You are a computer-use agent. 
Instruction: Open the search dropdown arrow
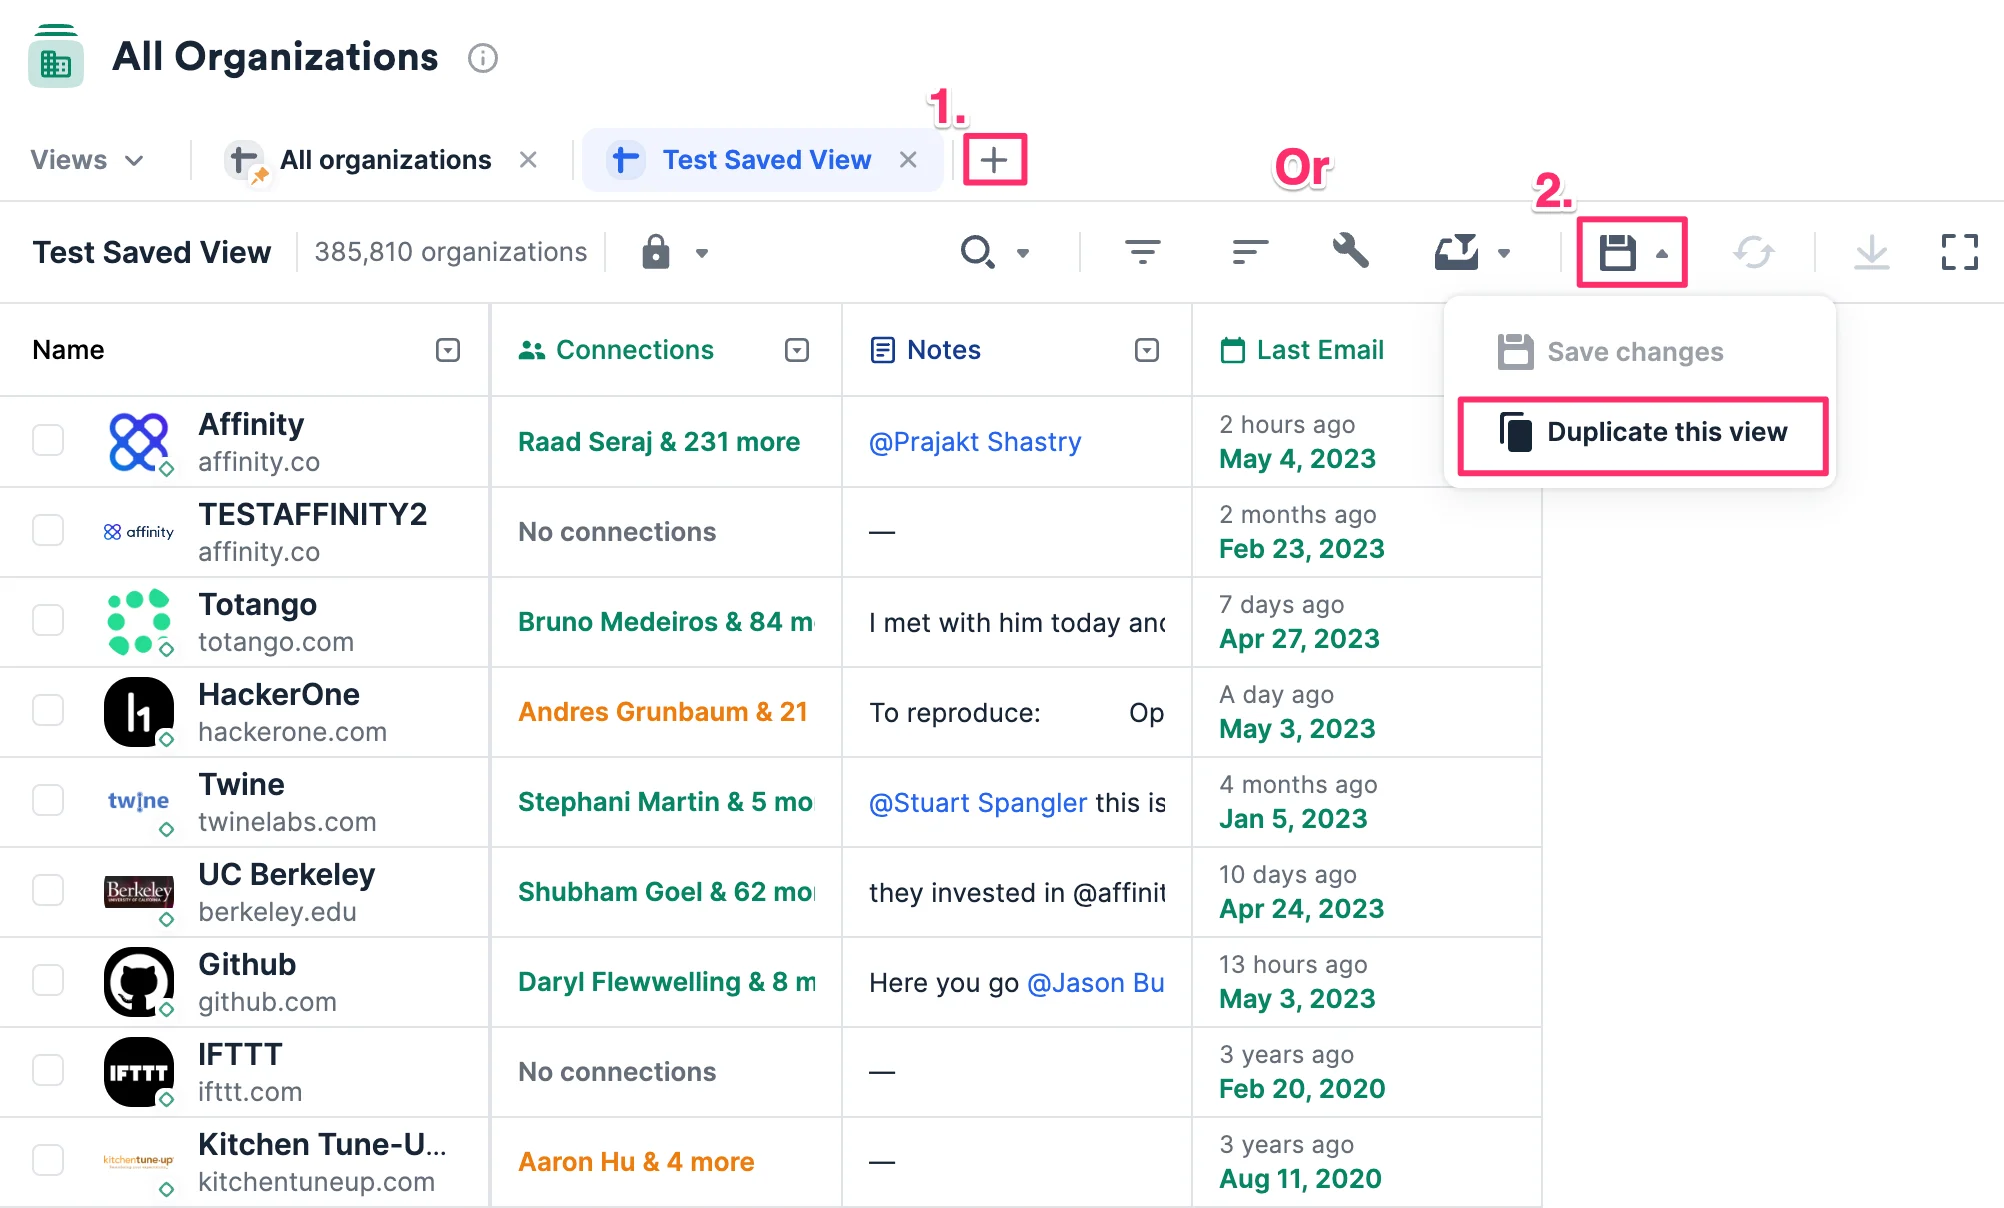click(1023, 253)
